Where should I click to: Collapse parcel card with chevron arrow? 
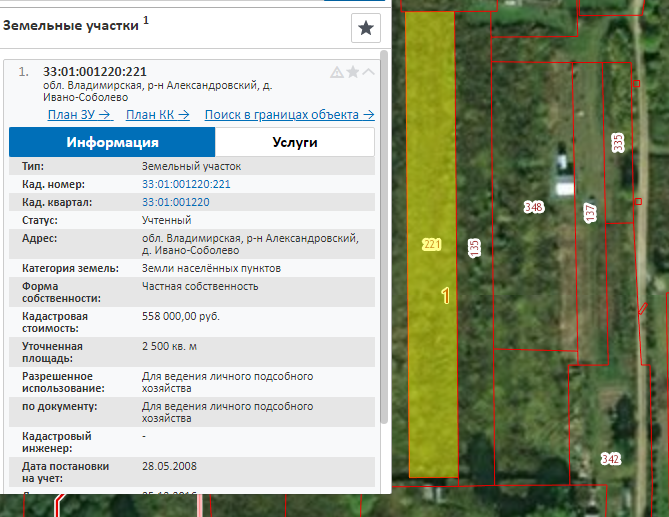point(369,72)
